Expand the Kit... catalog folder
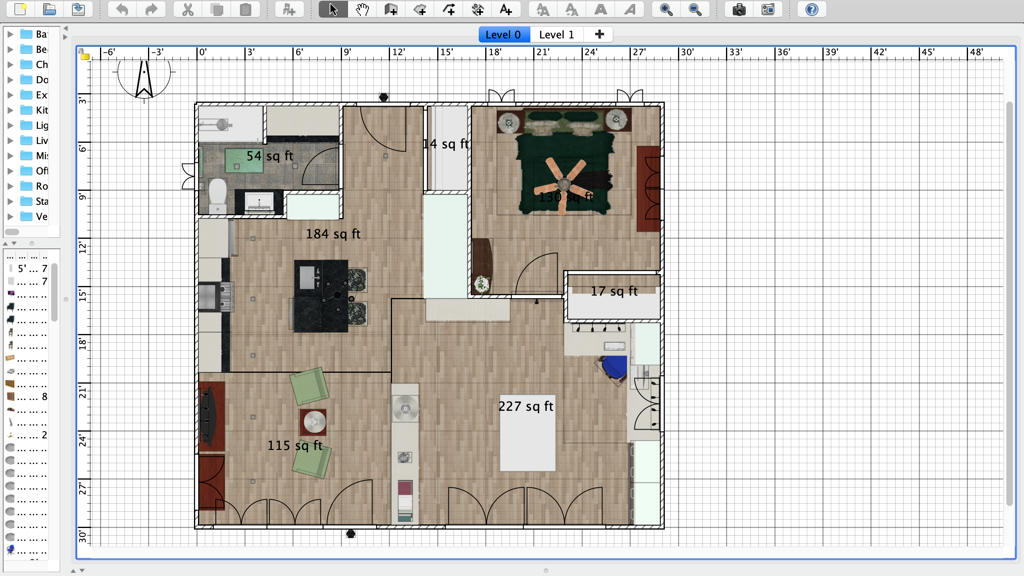1024x576 pixels. pos(10,110)
